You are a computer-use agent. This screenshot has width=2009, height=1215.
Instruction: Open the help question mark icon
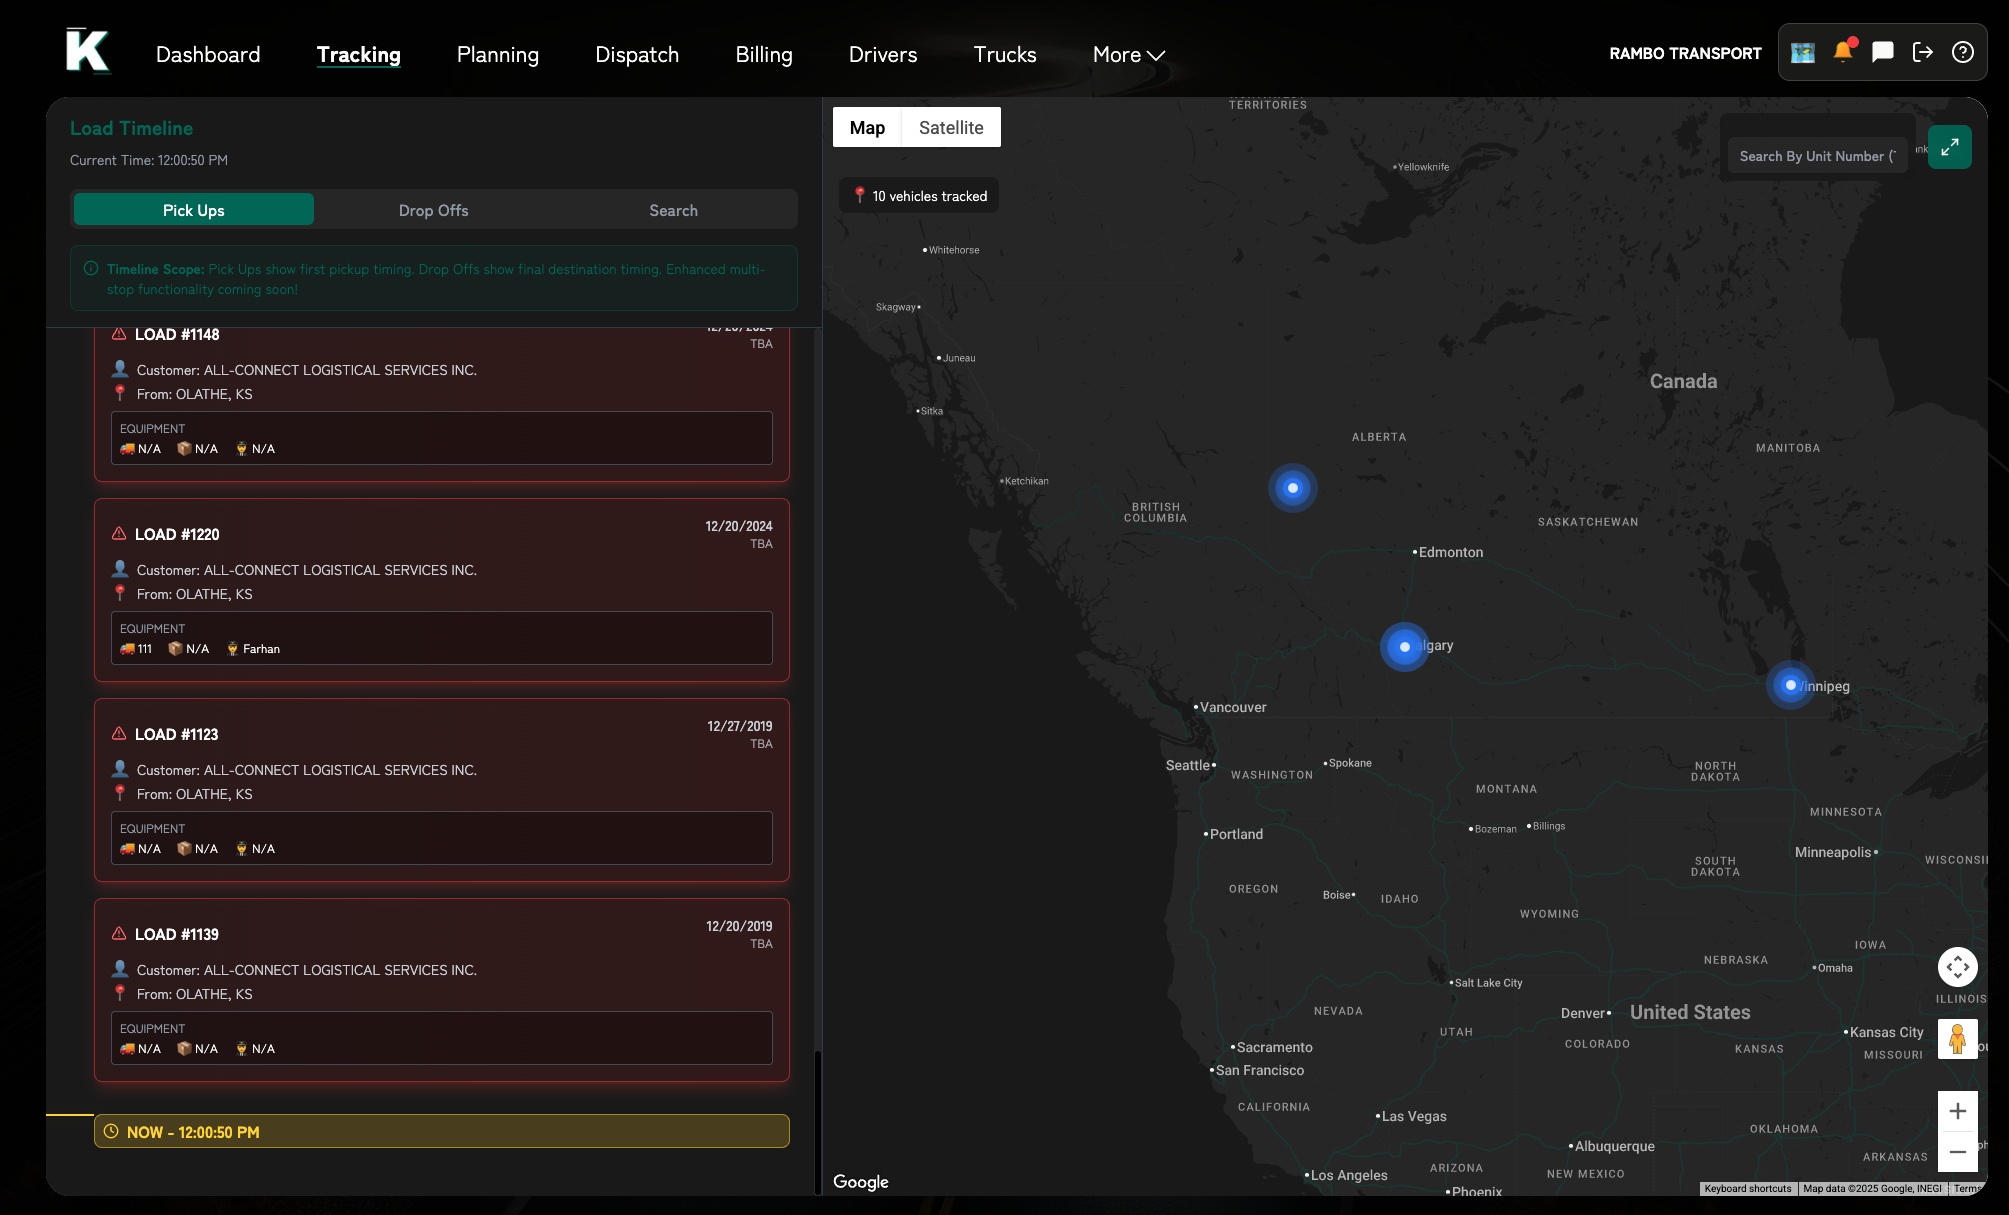(x=1962, y=52)
